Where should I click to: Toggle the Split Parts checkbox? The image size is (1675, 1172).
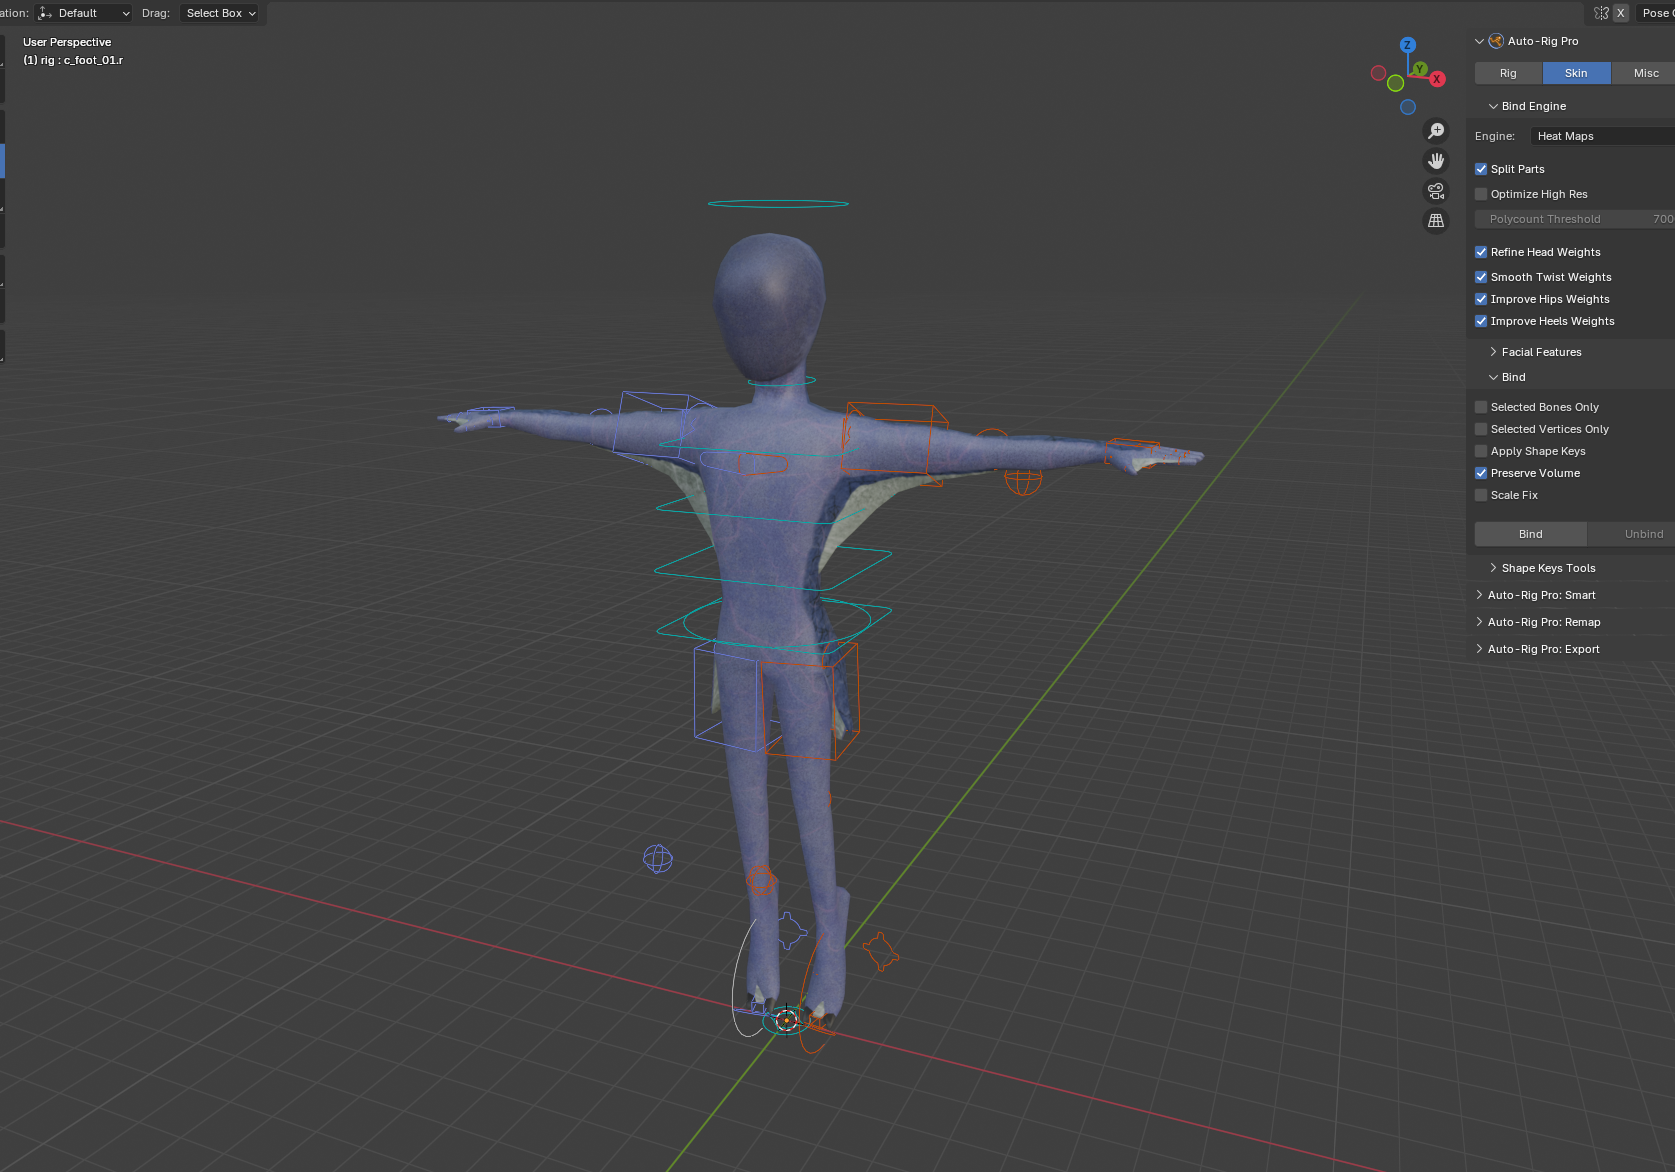click(1481, 169)
